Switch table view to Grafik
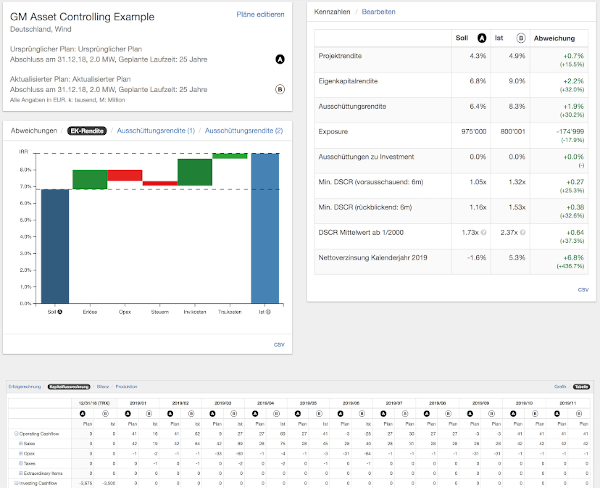 coord(560,384)
